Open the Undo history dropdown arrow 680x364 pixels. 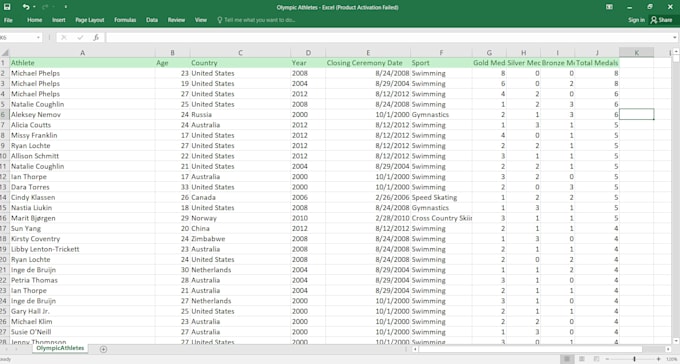click(x=34, y=7)
